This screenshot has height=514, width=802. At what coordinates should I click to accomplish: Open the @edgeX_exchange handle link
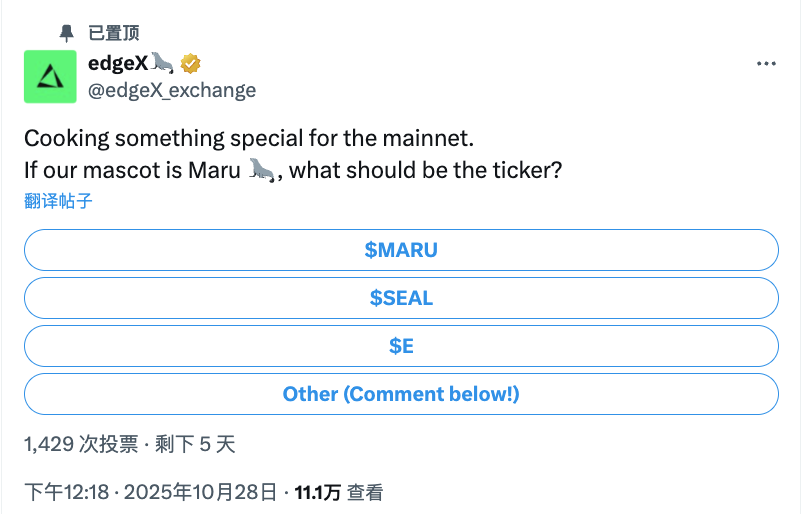click(x=172, y=90)
